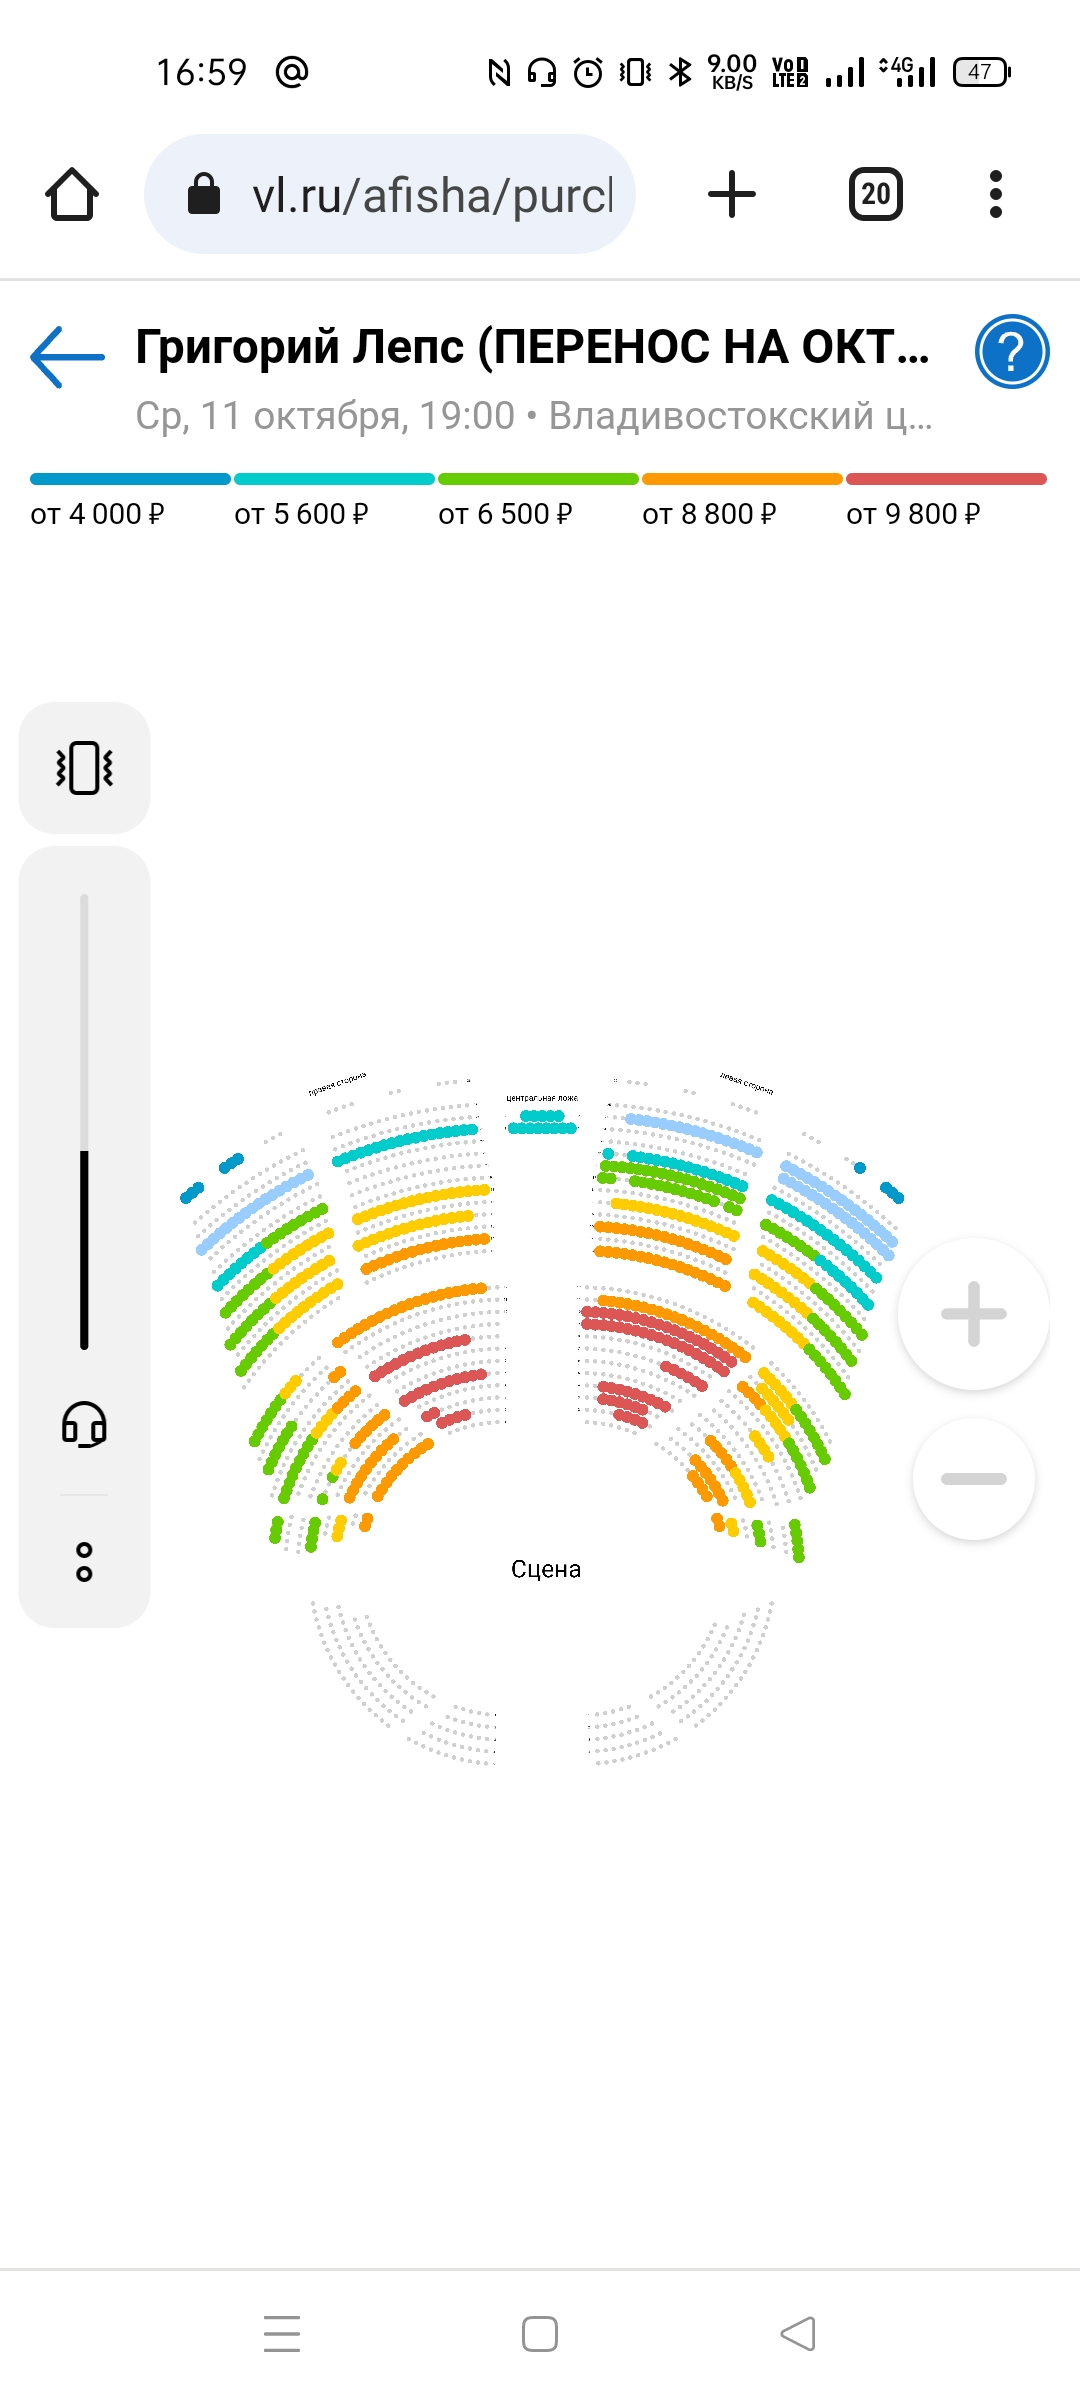Viewport: 1080px width, 2400px height.
Task: Open a new browser tab
Action: (732, 194)
